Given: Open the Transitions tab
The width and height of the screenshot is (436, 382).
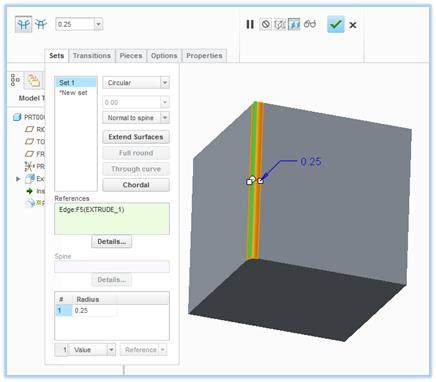Looking at the screenshot, I should [92, 56].
